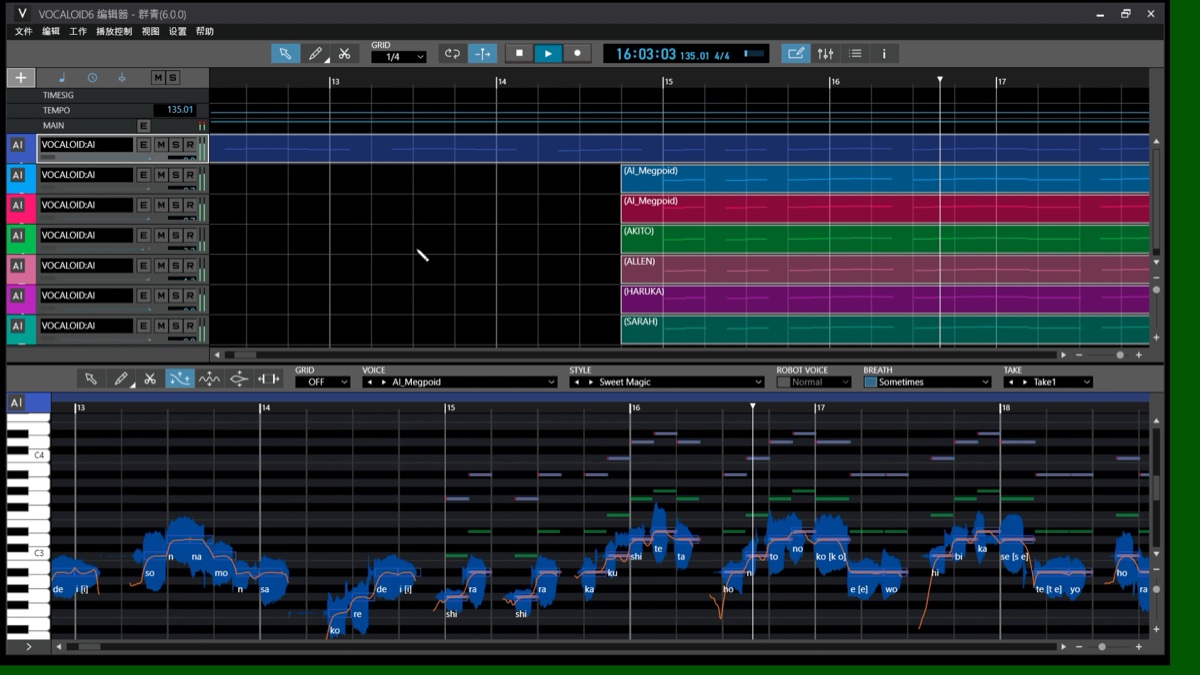This screenshot has width=1200, height=675.
Task: Click the info icon in the top toolbar
Action: pos(884,54)
